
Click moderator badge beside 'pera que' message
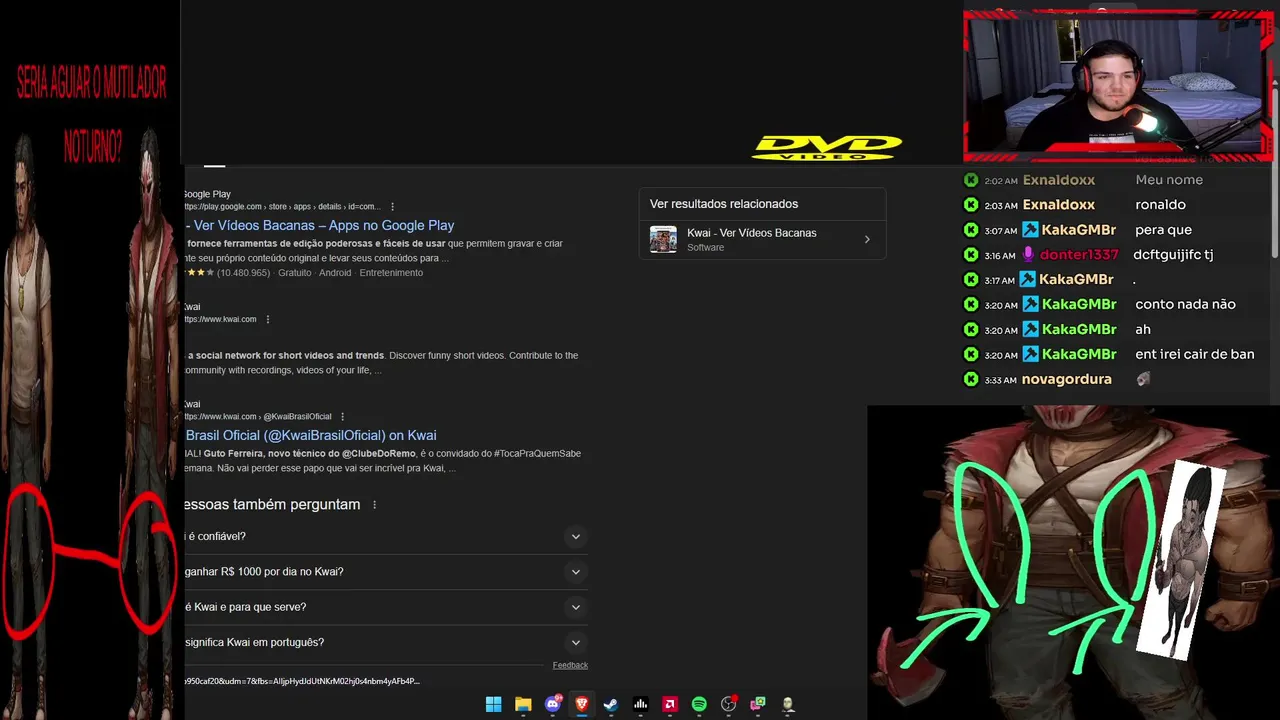(1028, 230)
